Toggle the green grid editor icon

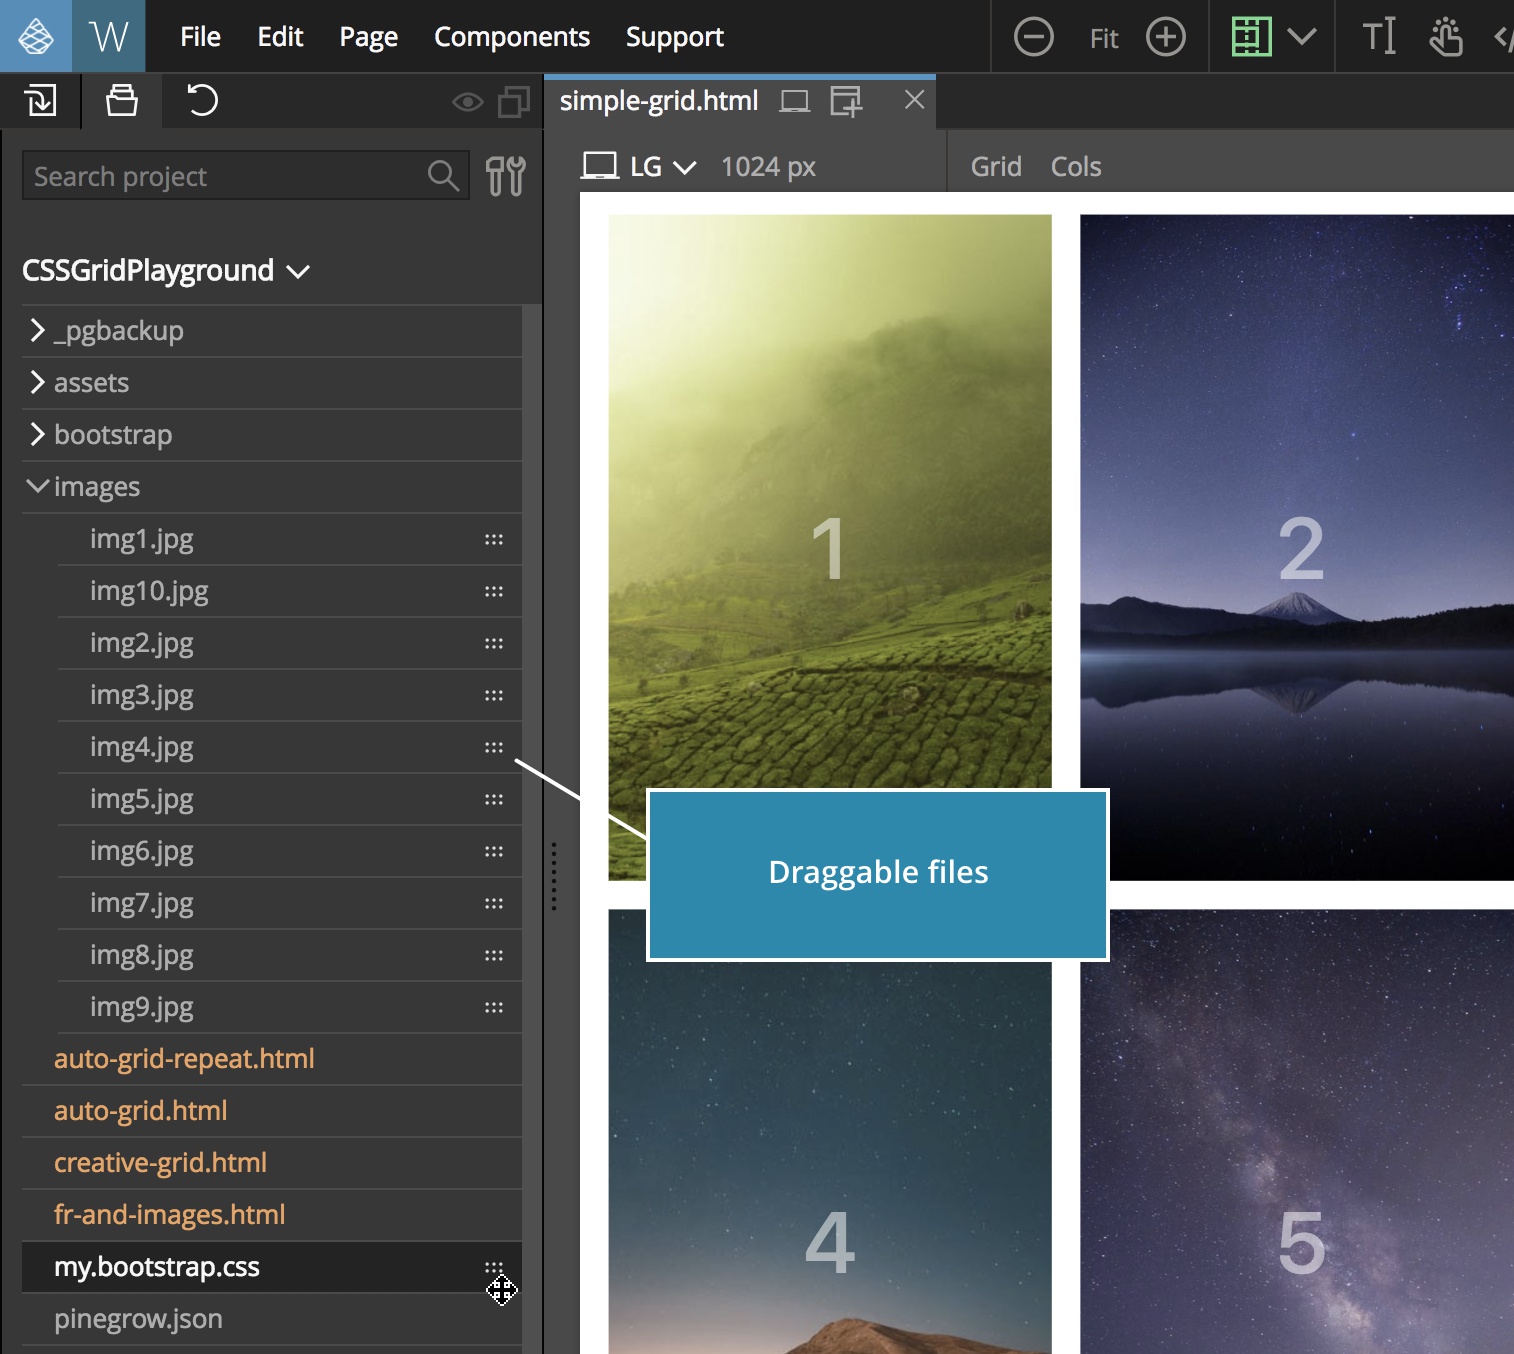pyautogui.click(x=1252, y=37)
